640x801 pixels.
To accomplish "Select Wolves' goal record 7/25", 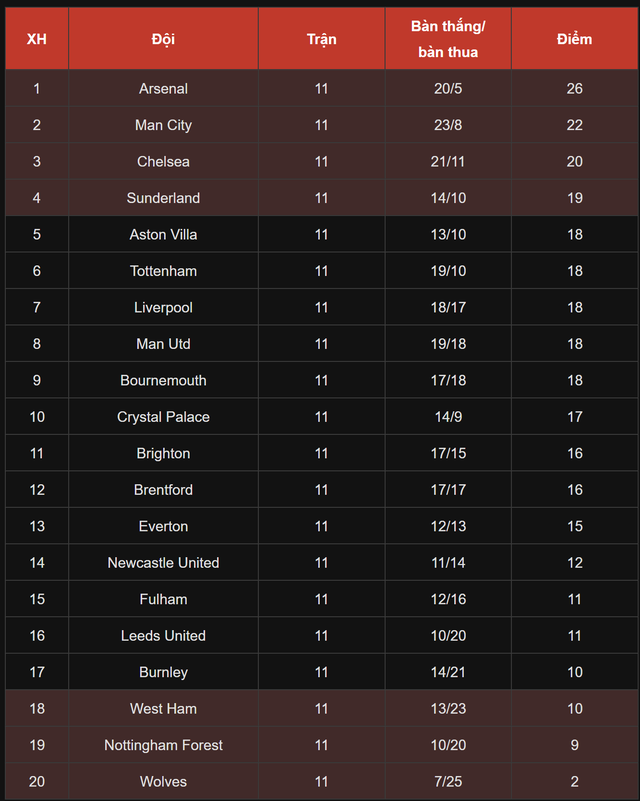I will pyautogui.click(x=448, y=782).
